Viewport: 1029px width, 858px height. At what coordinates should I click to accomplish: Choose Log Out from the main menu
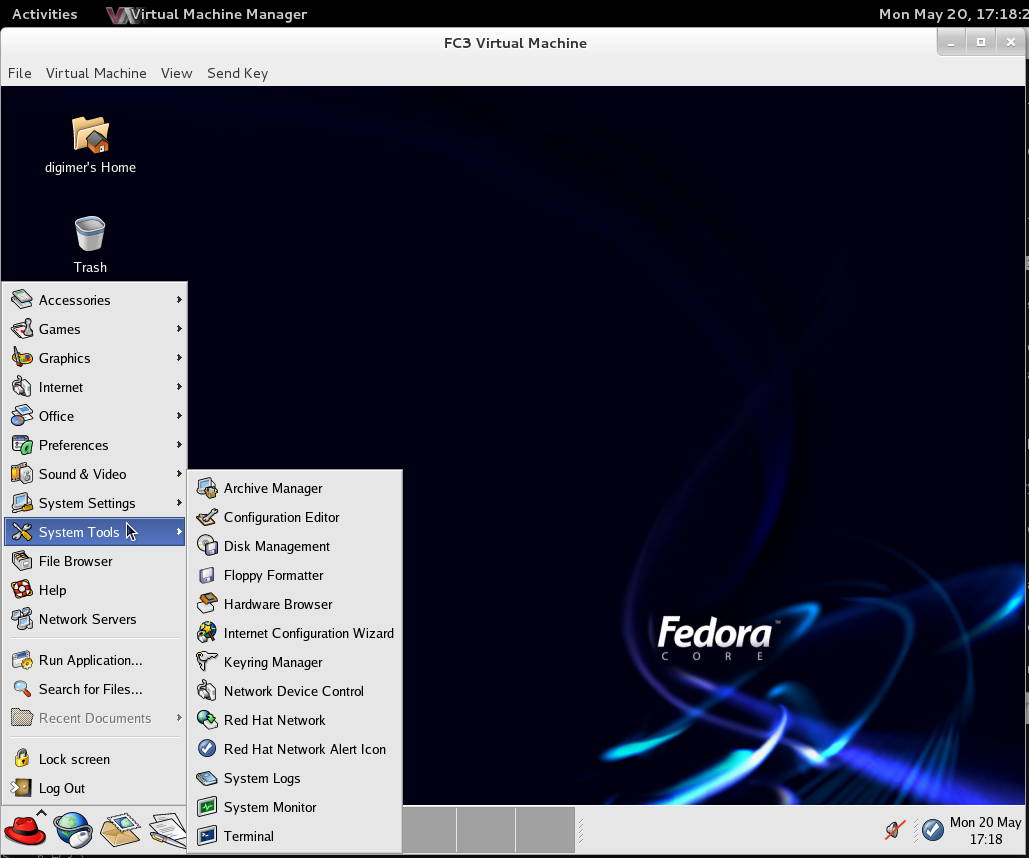click(95, 788)
